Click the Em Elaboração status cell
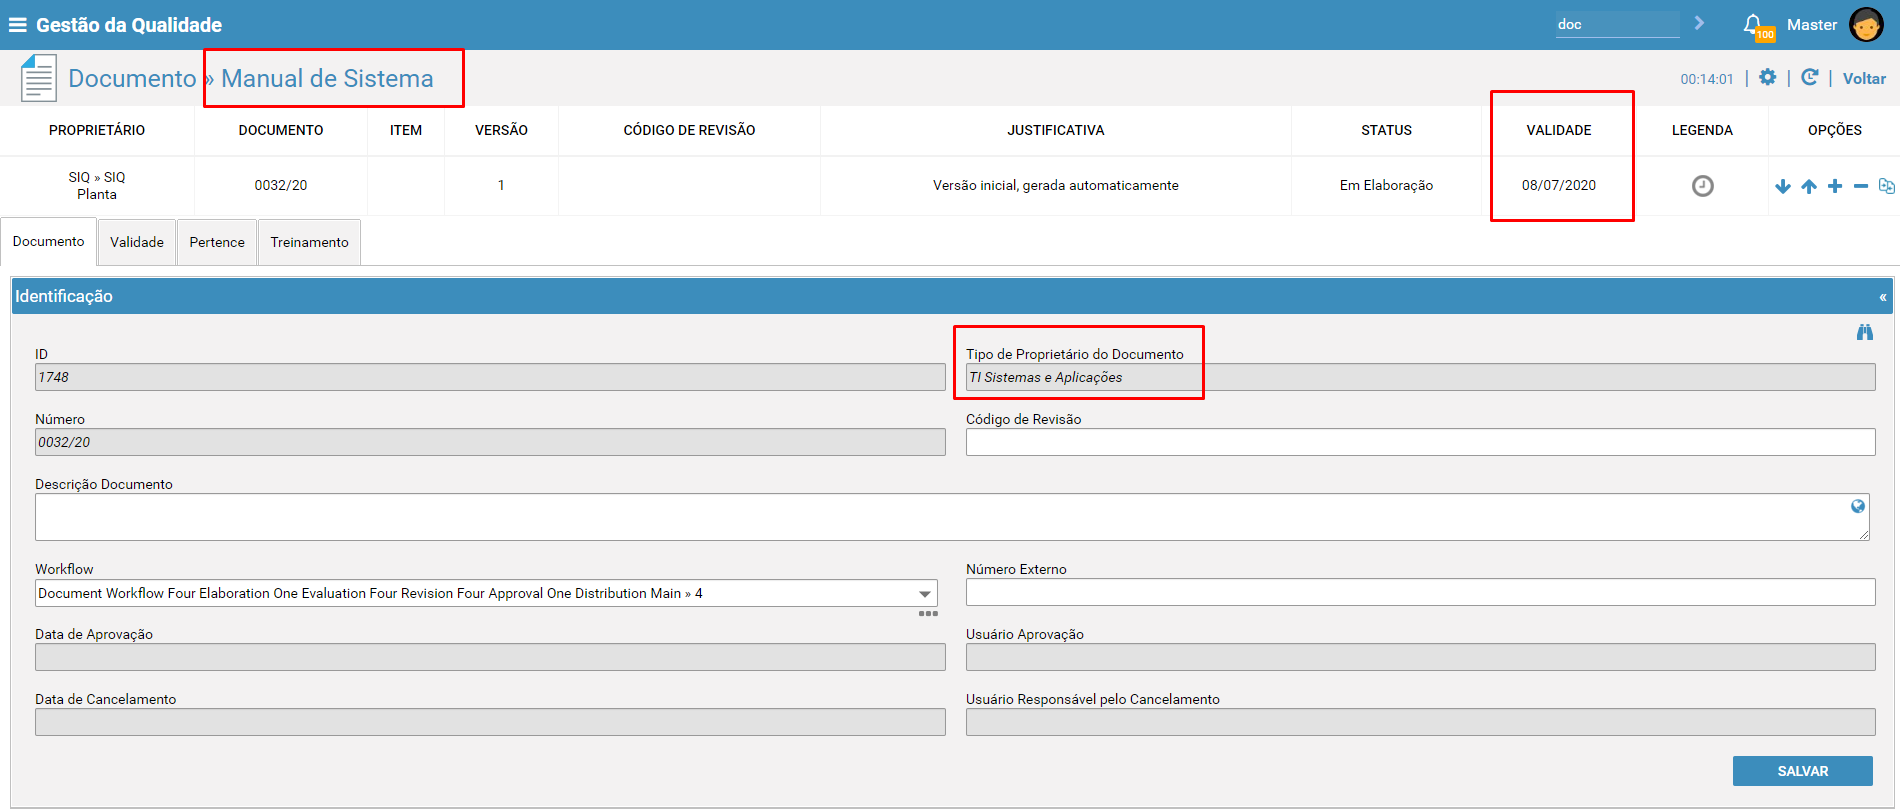The height and width of the screenshot is (809, 1900). [1386, 185]
